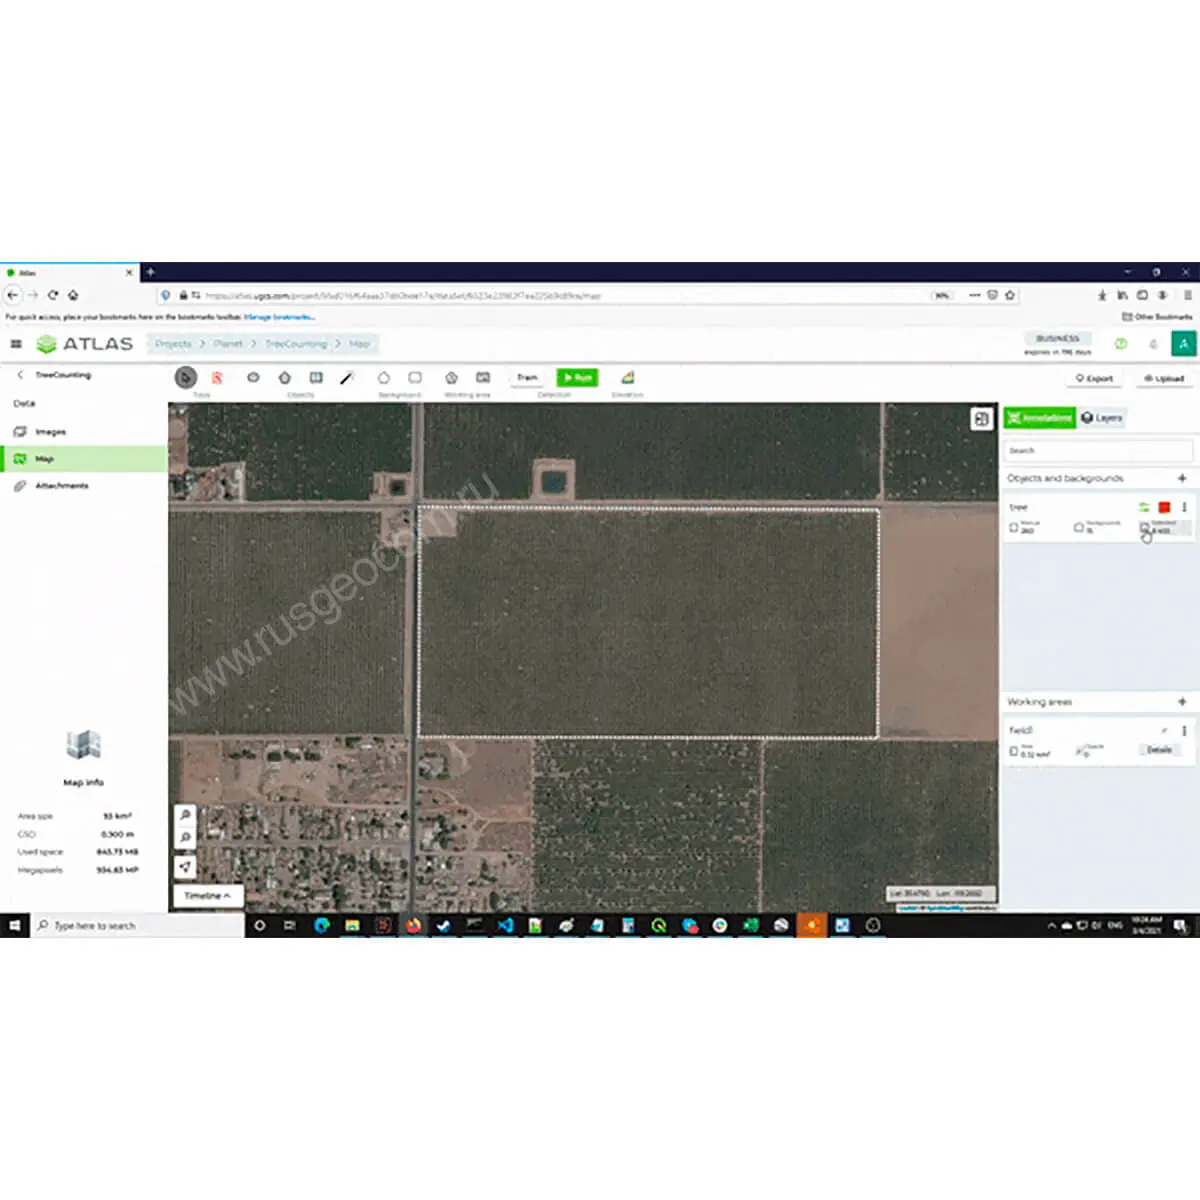
Task: Click the green Run button
Action: point(577,378)
